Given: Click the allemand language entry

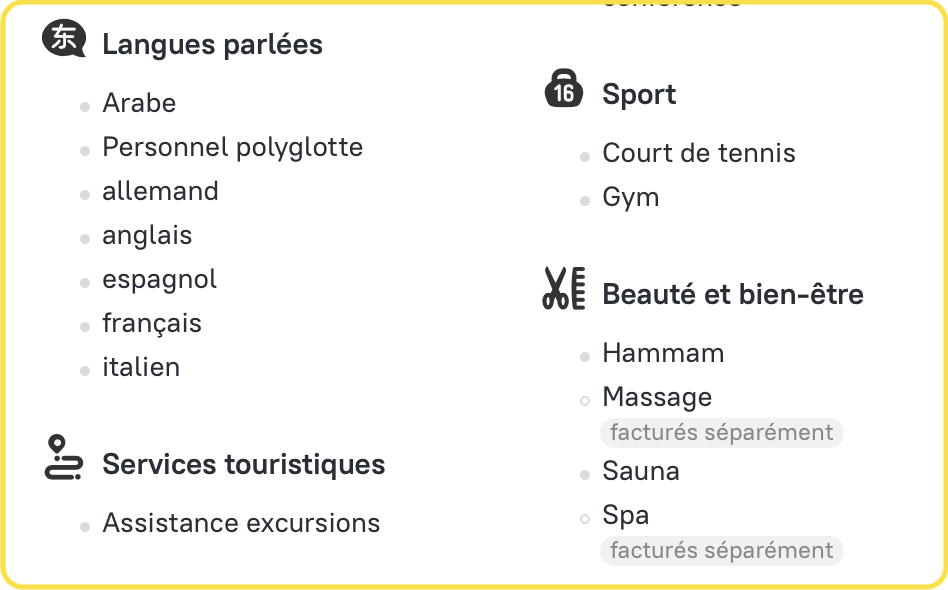Looking at the screenshot, I should (x=160, y=191).
